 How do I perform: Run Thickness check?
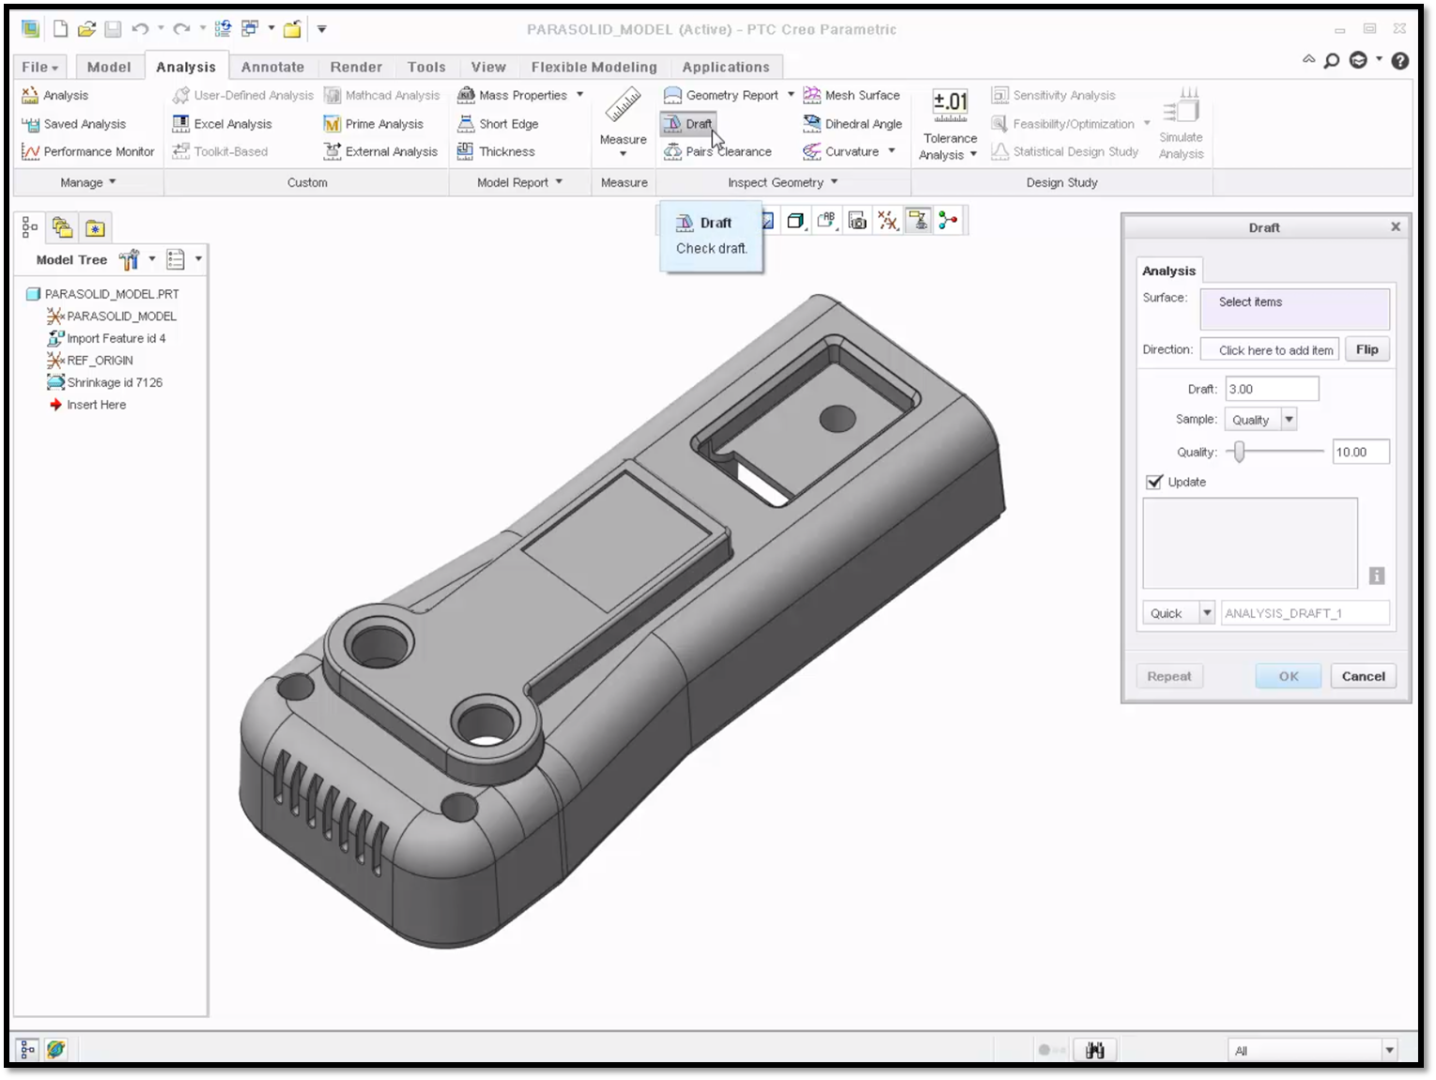click(496, 152)
